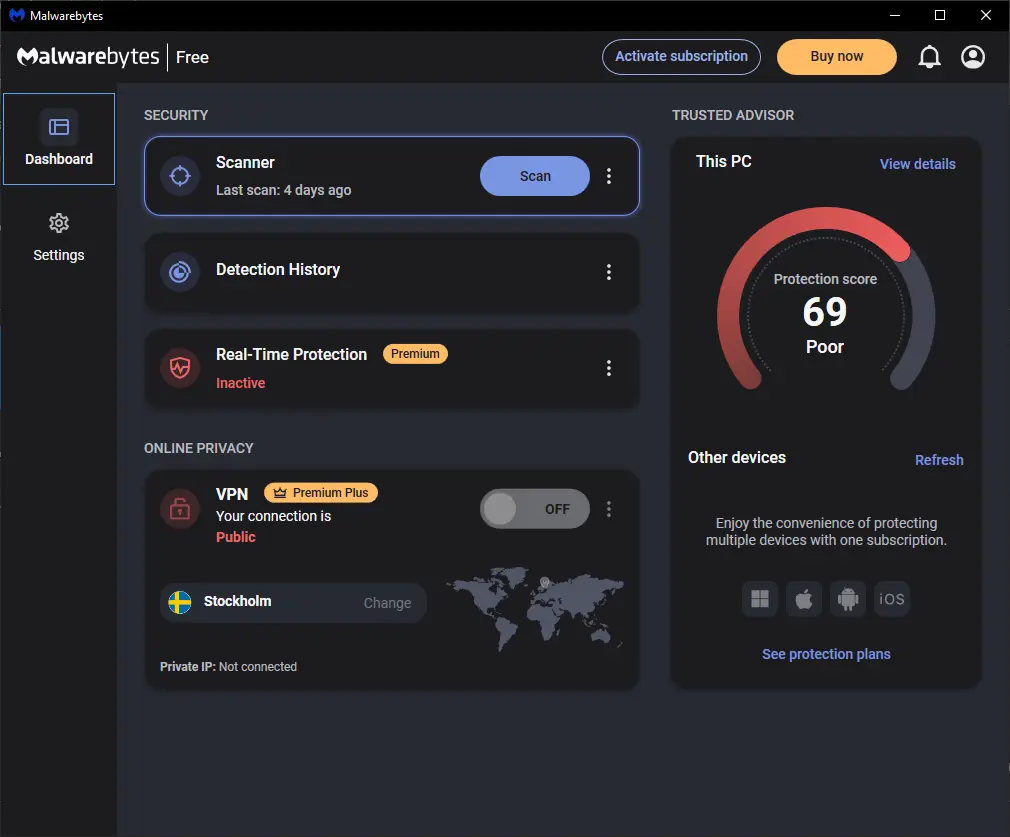This screenshot has height=837, width=1010.
Task: Open the notifications bell
Action: 929,57
